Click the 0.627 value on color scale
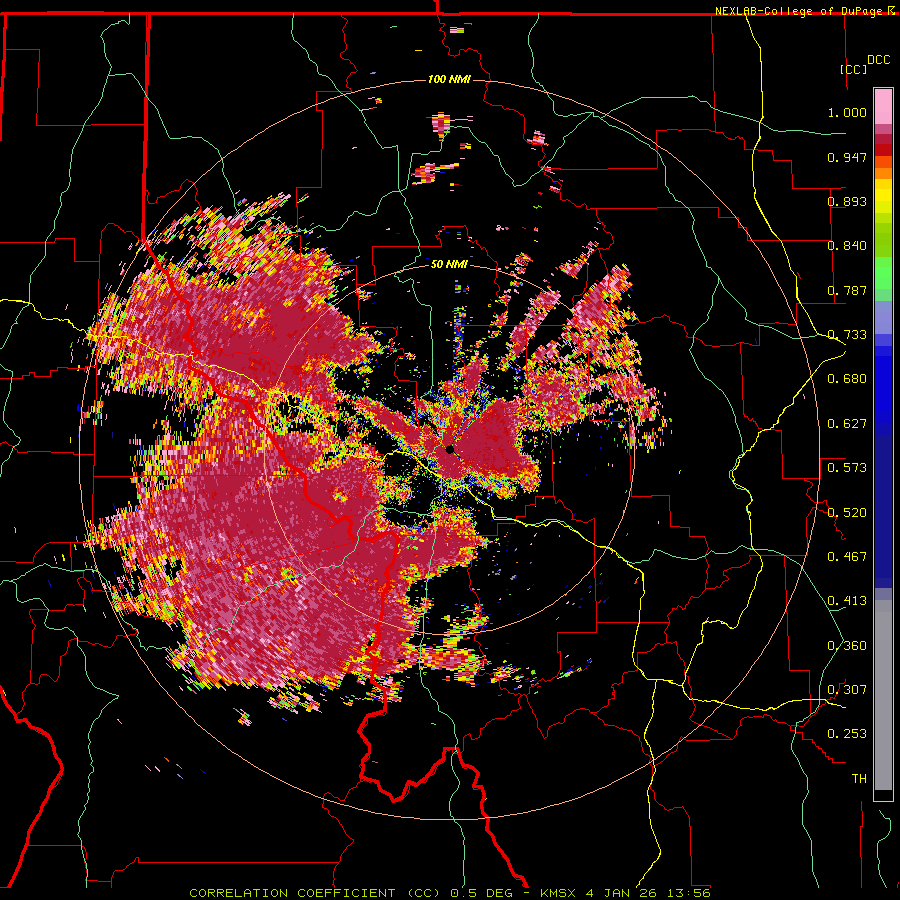 (847, 424)
